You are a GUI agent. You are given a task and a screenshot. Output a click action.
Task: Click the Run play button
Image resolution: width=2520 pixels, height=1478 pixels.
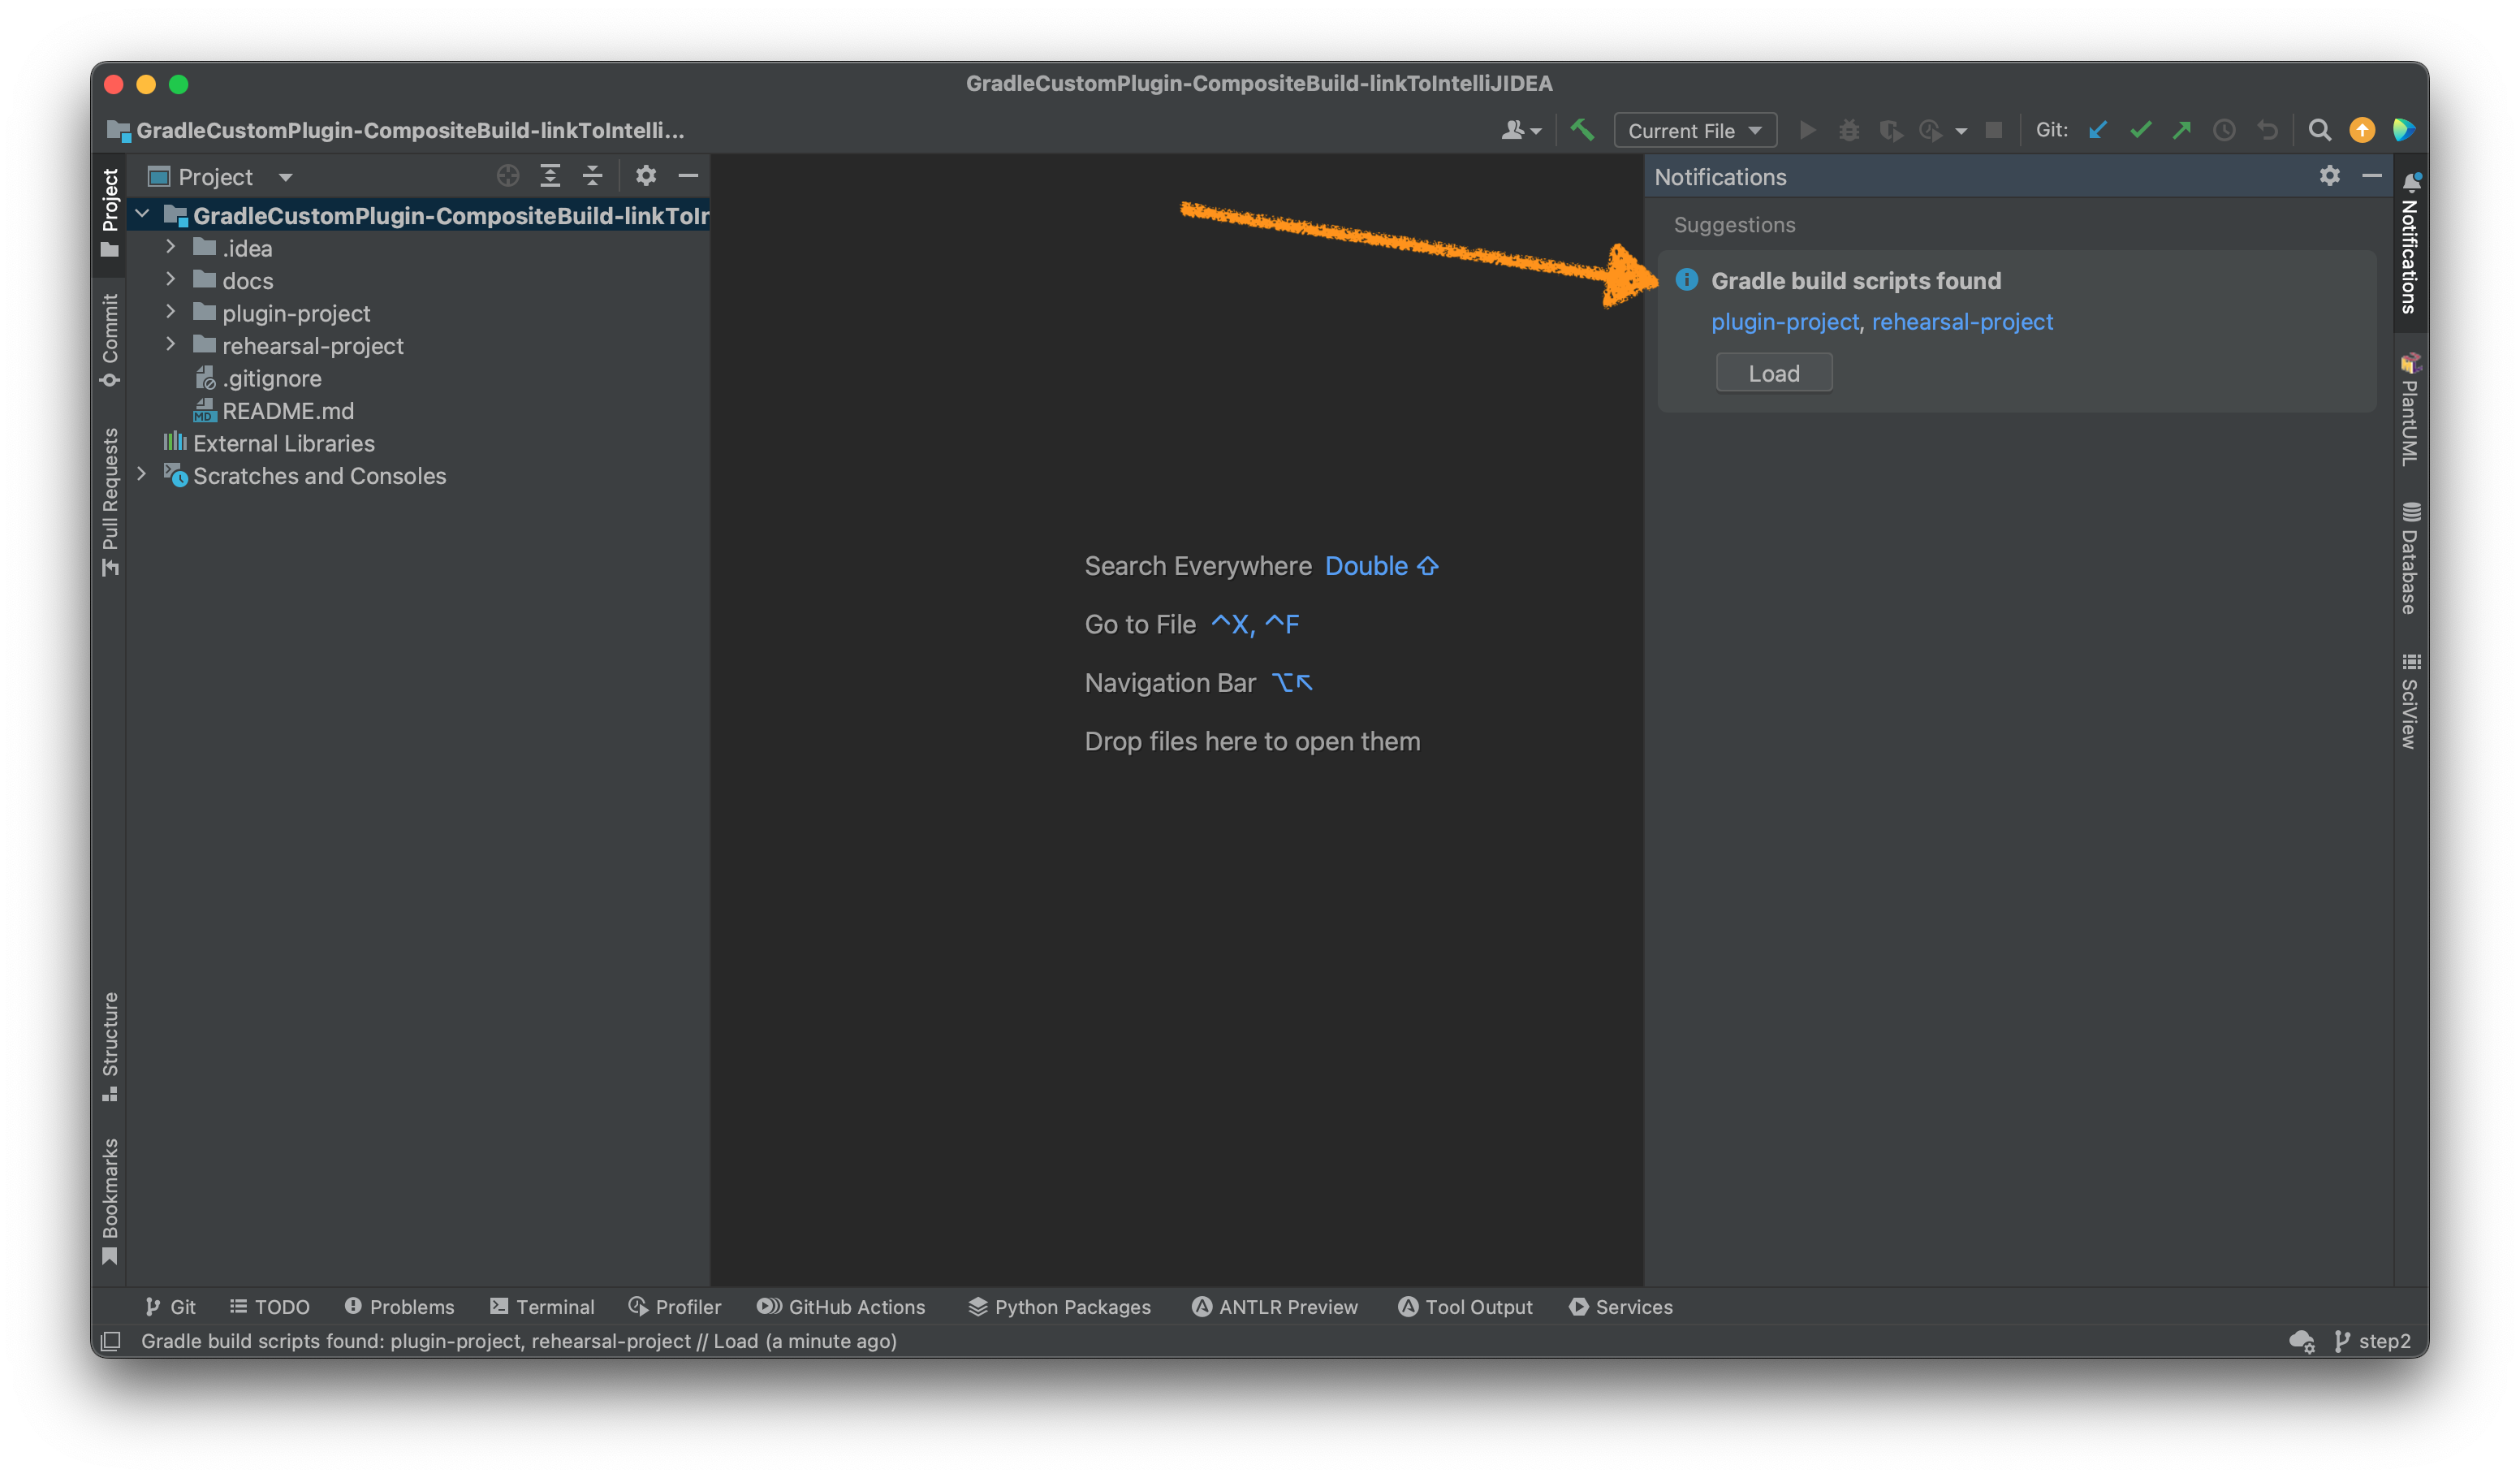[x=1807, y=130]
